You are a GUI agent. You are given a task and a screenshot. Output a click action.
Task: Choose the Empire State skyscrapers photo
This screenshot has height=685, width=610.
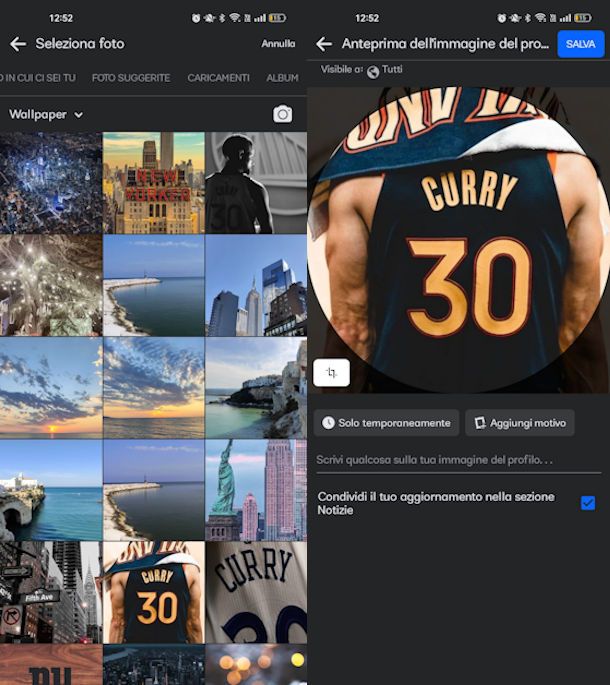(256, 285)
